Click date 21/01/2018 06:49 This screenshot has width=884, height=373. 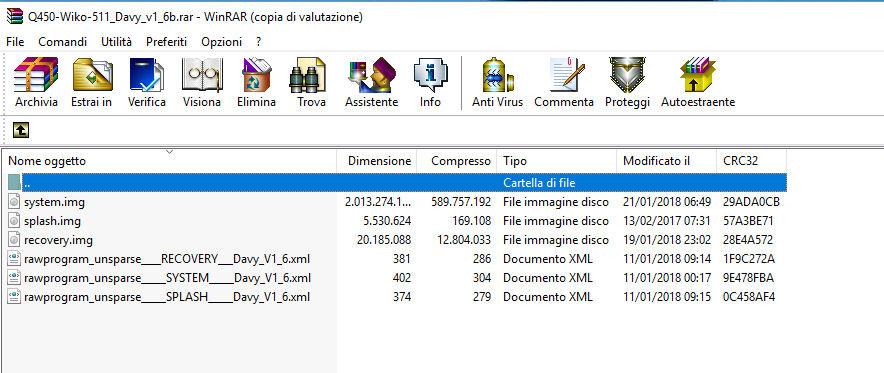click(667, 202)
